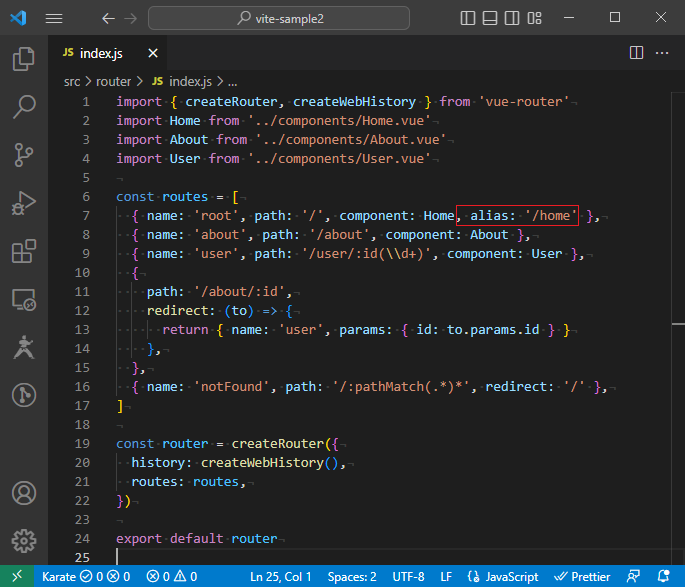Viewport: 685px width, 587px height.
Task: Click '../components/User.vue' import path
Action: [x=339, y=159]
